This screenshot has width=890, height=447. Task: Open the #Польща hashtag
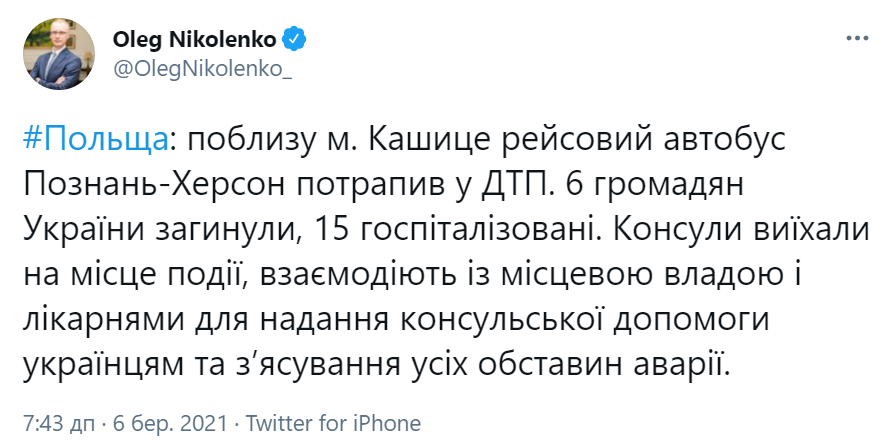coord(93,139)
